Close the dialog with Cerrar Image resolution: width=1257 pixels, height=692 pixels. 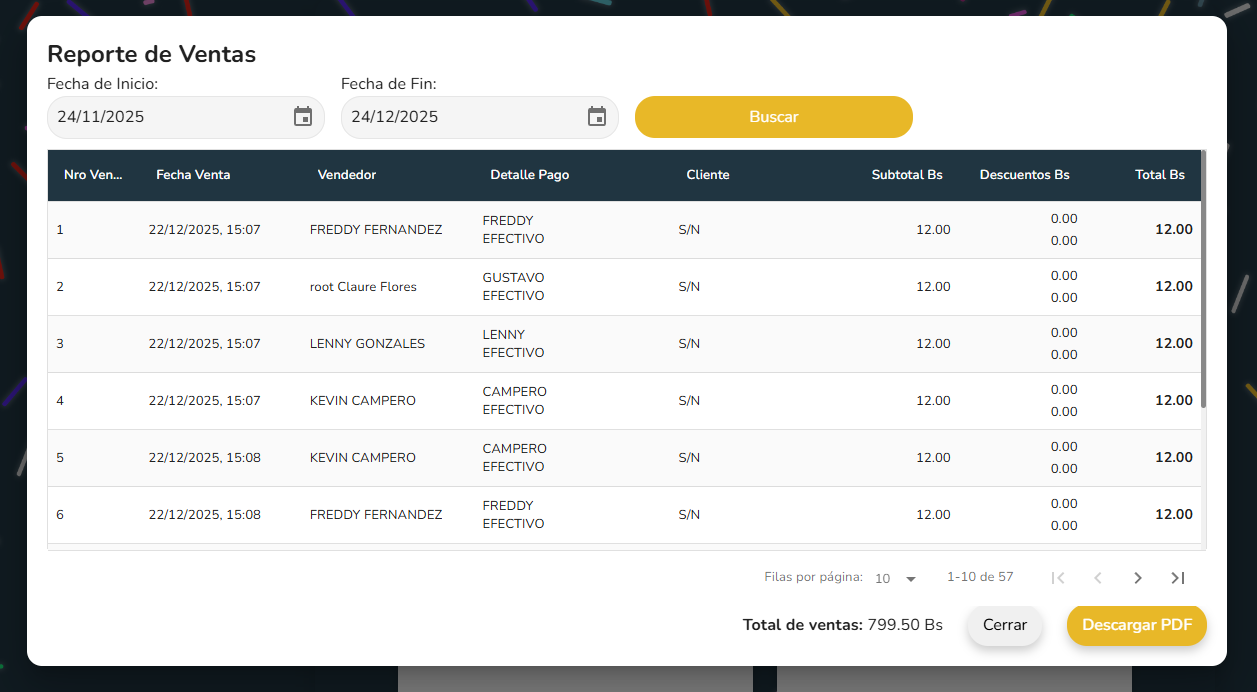click(x=1004, y=625)
